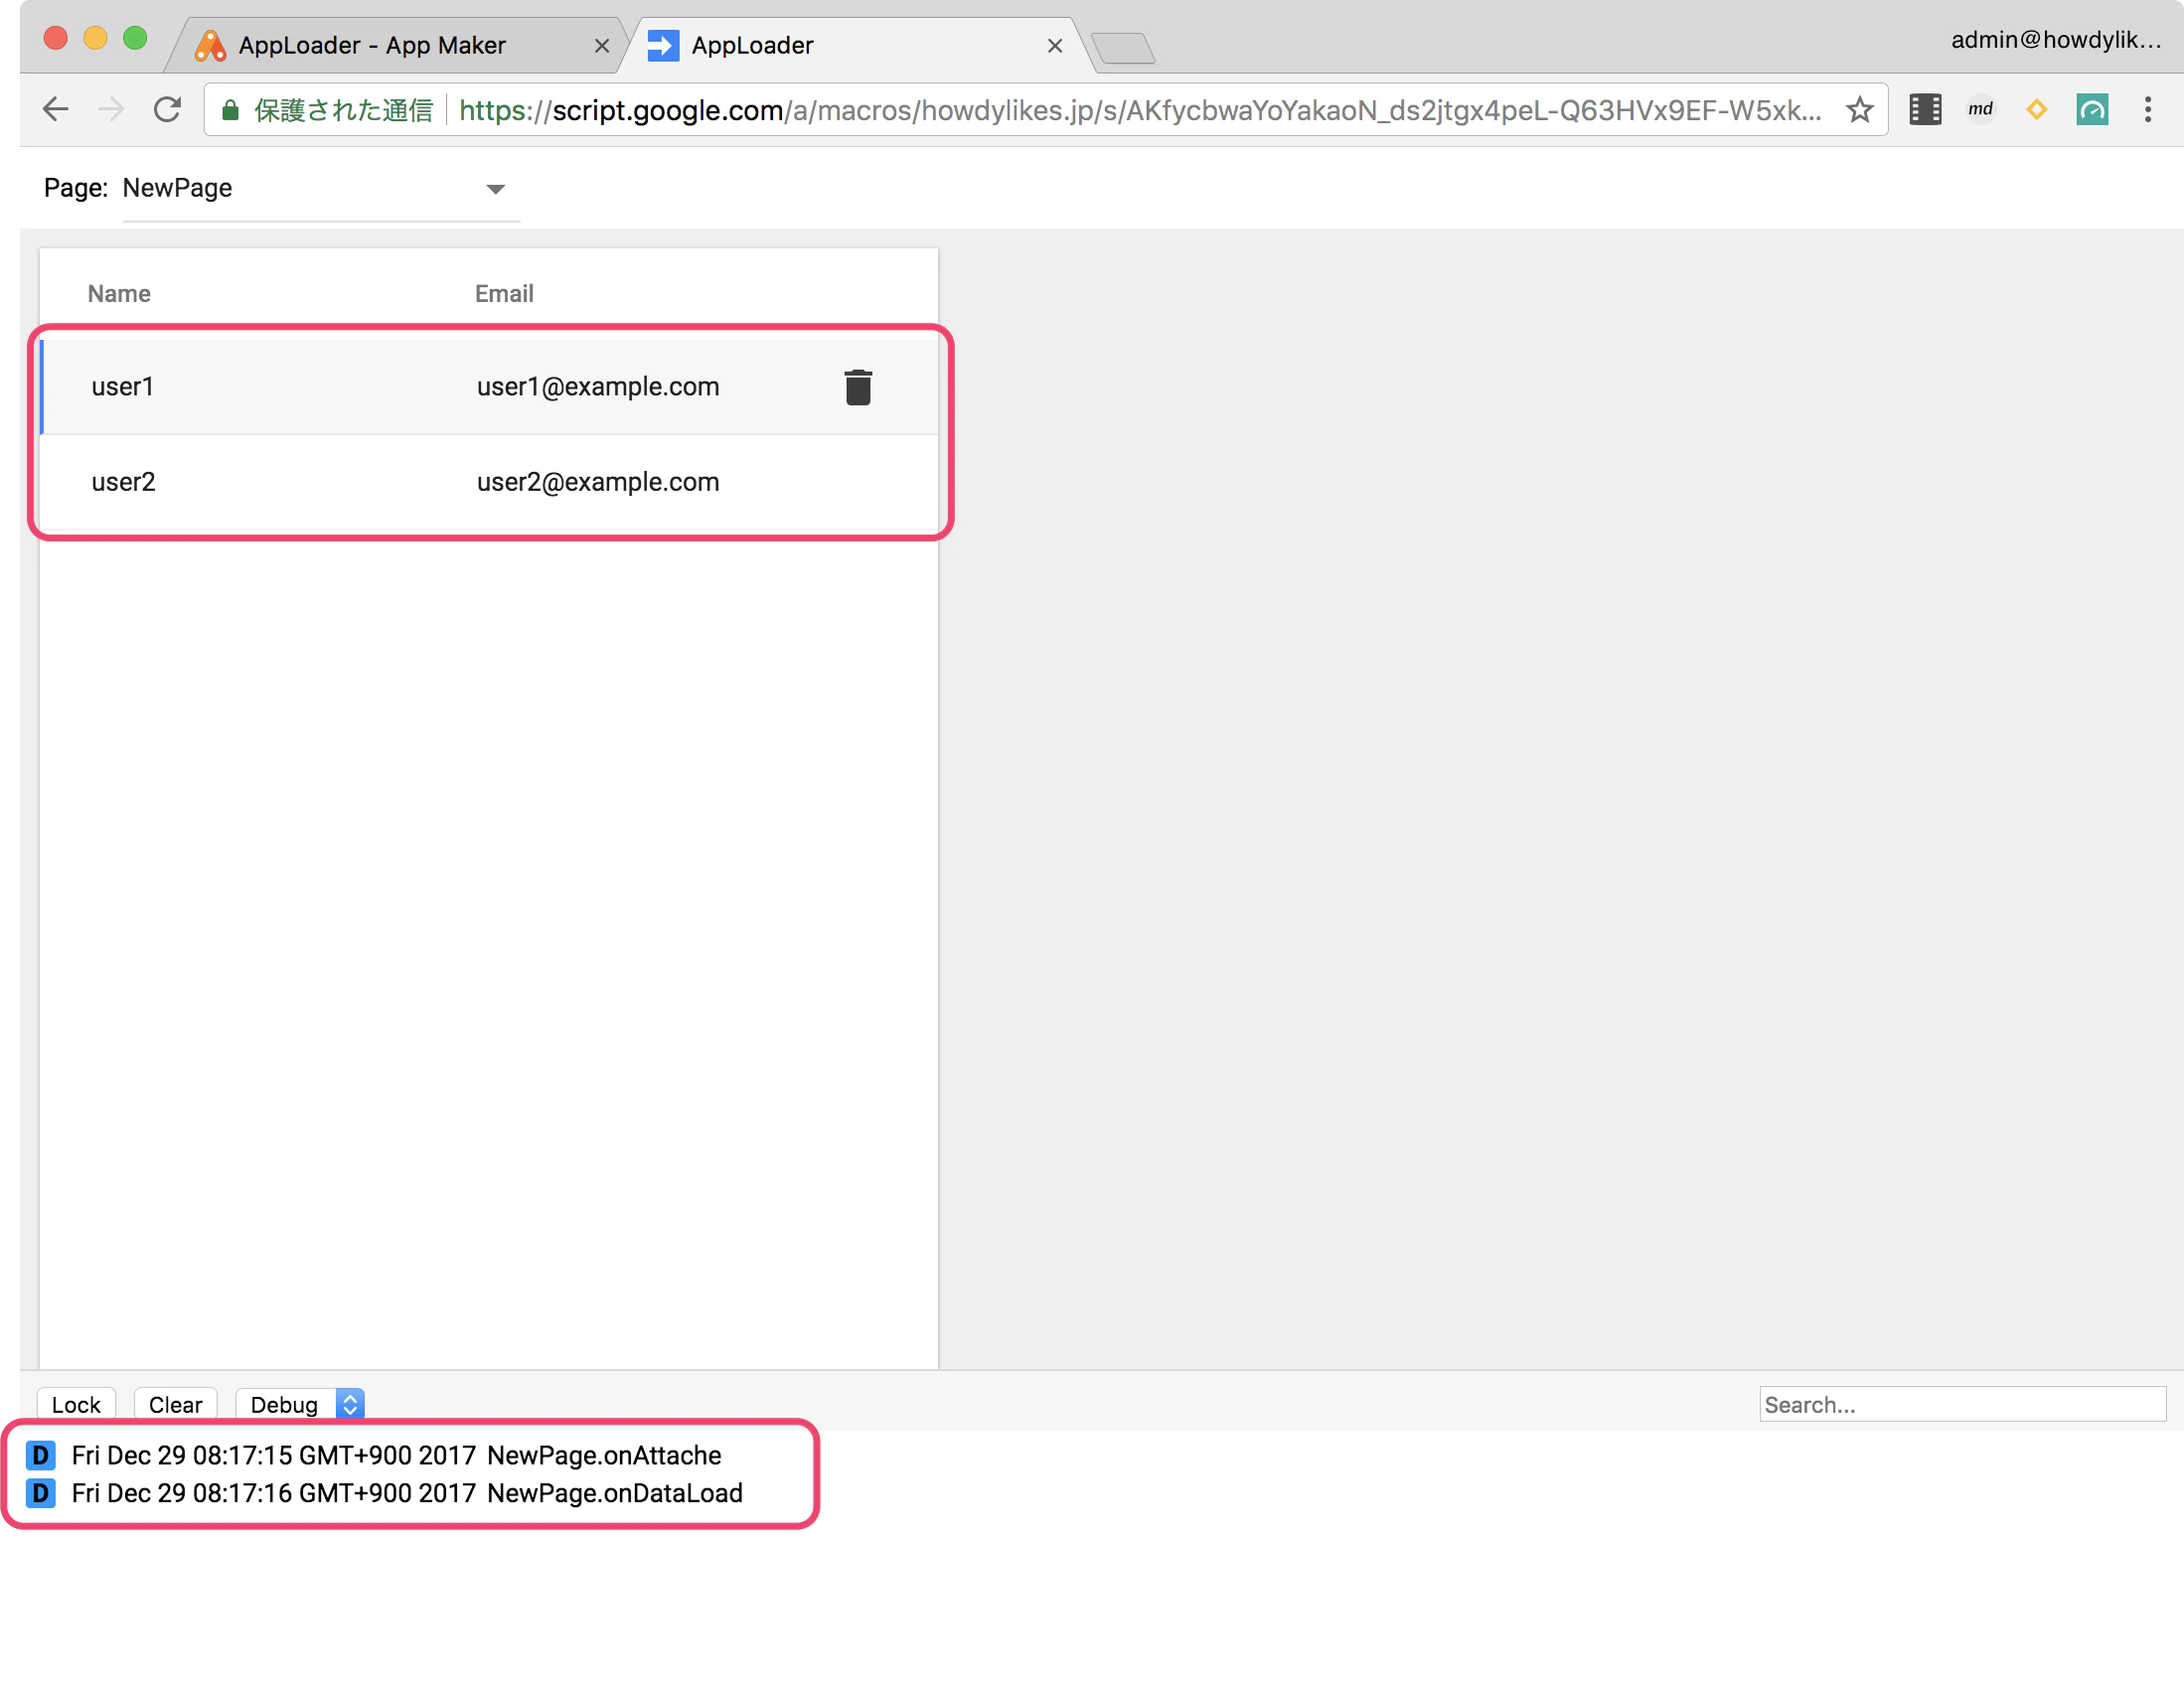Click the Lock log button
Screen dimensions: 2184x1689
tap(76, 1404)
